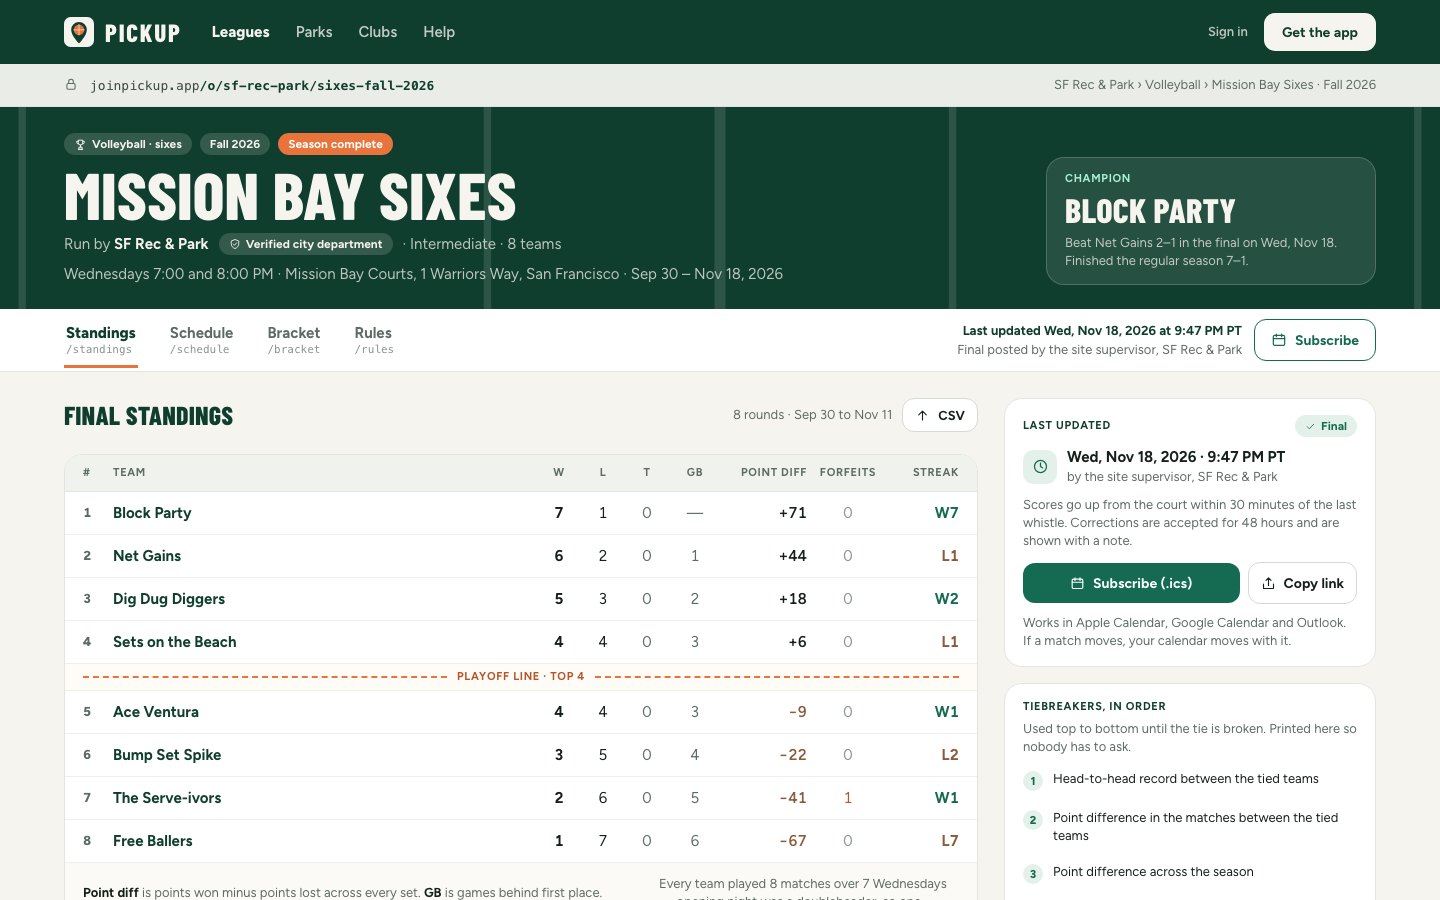The image size is (1440, 900).
Task: Click the POINT DIFF column header
Action: click(773, 472)
